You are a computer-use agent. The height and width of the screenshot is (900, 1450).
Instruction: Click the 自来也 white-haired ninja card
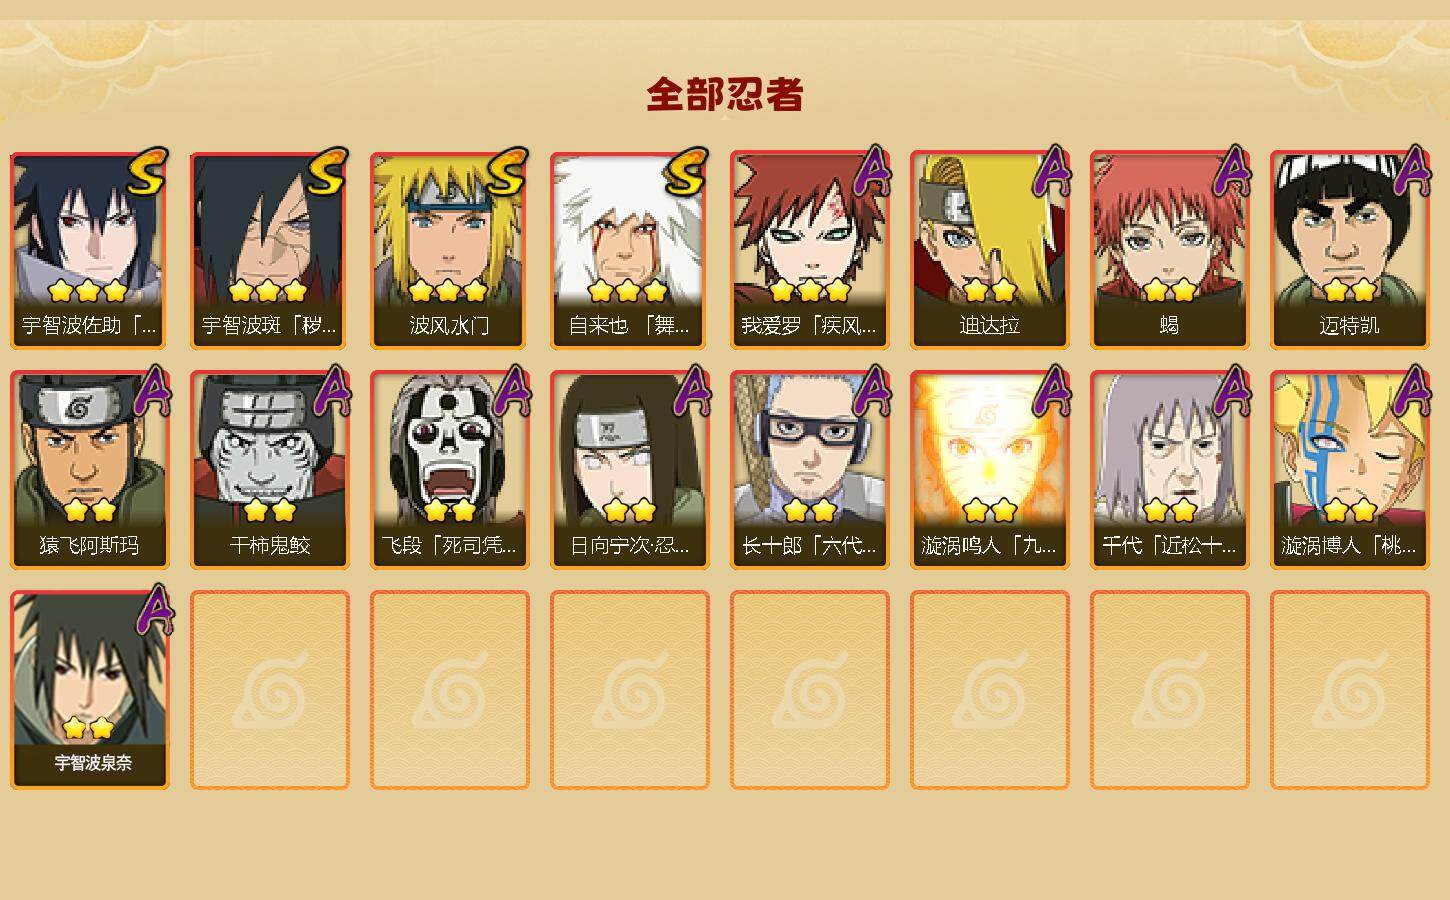(x=629, y=250)
